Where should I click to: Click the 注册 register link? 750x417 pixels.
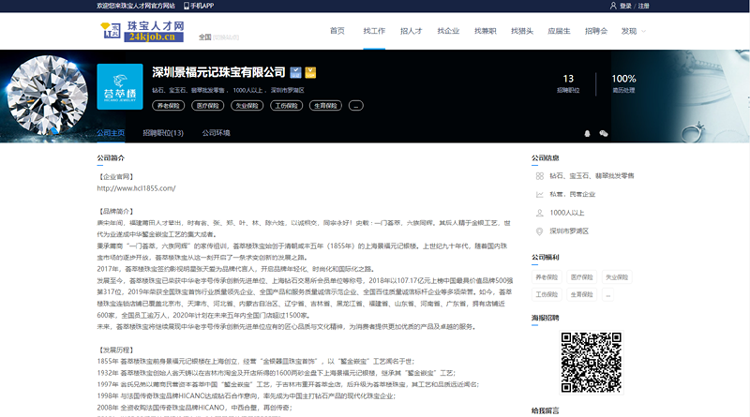[644, 6]
